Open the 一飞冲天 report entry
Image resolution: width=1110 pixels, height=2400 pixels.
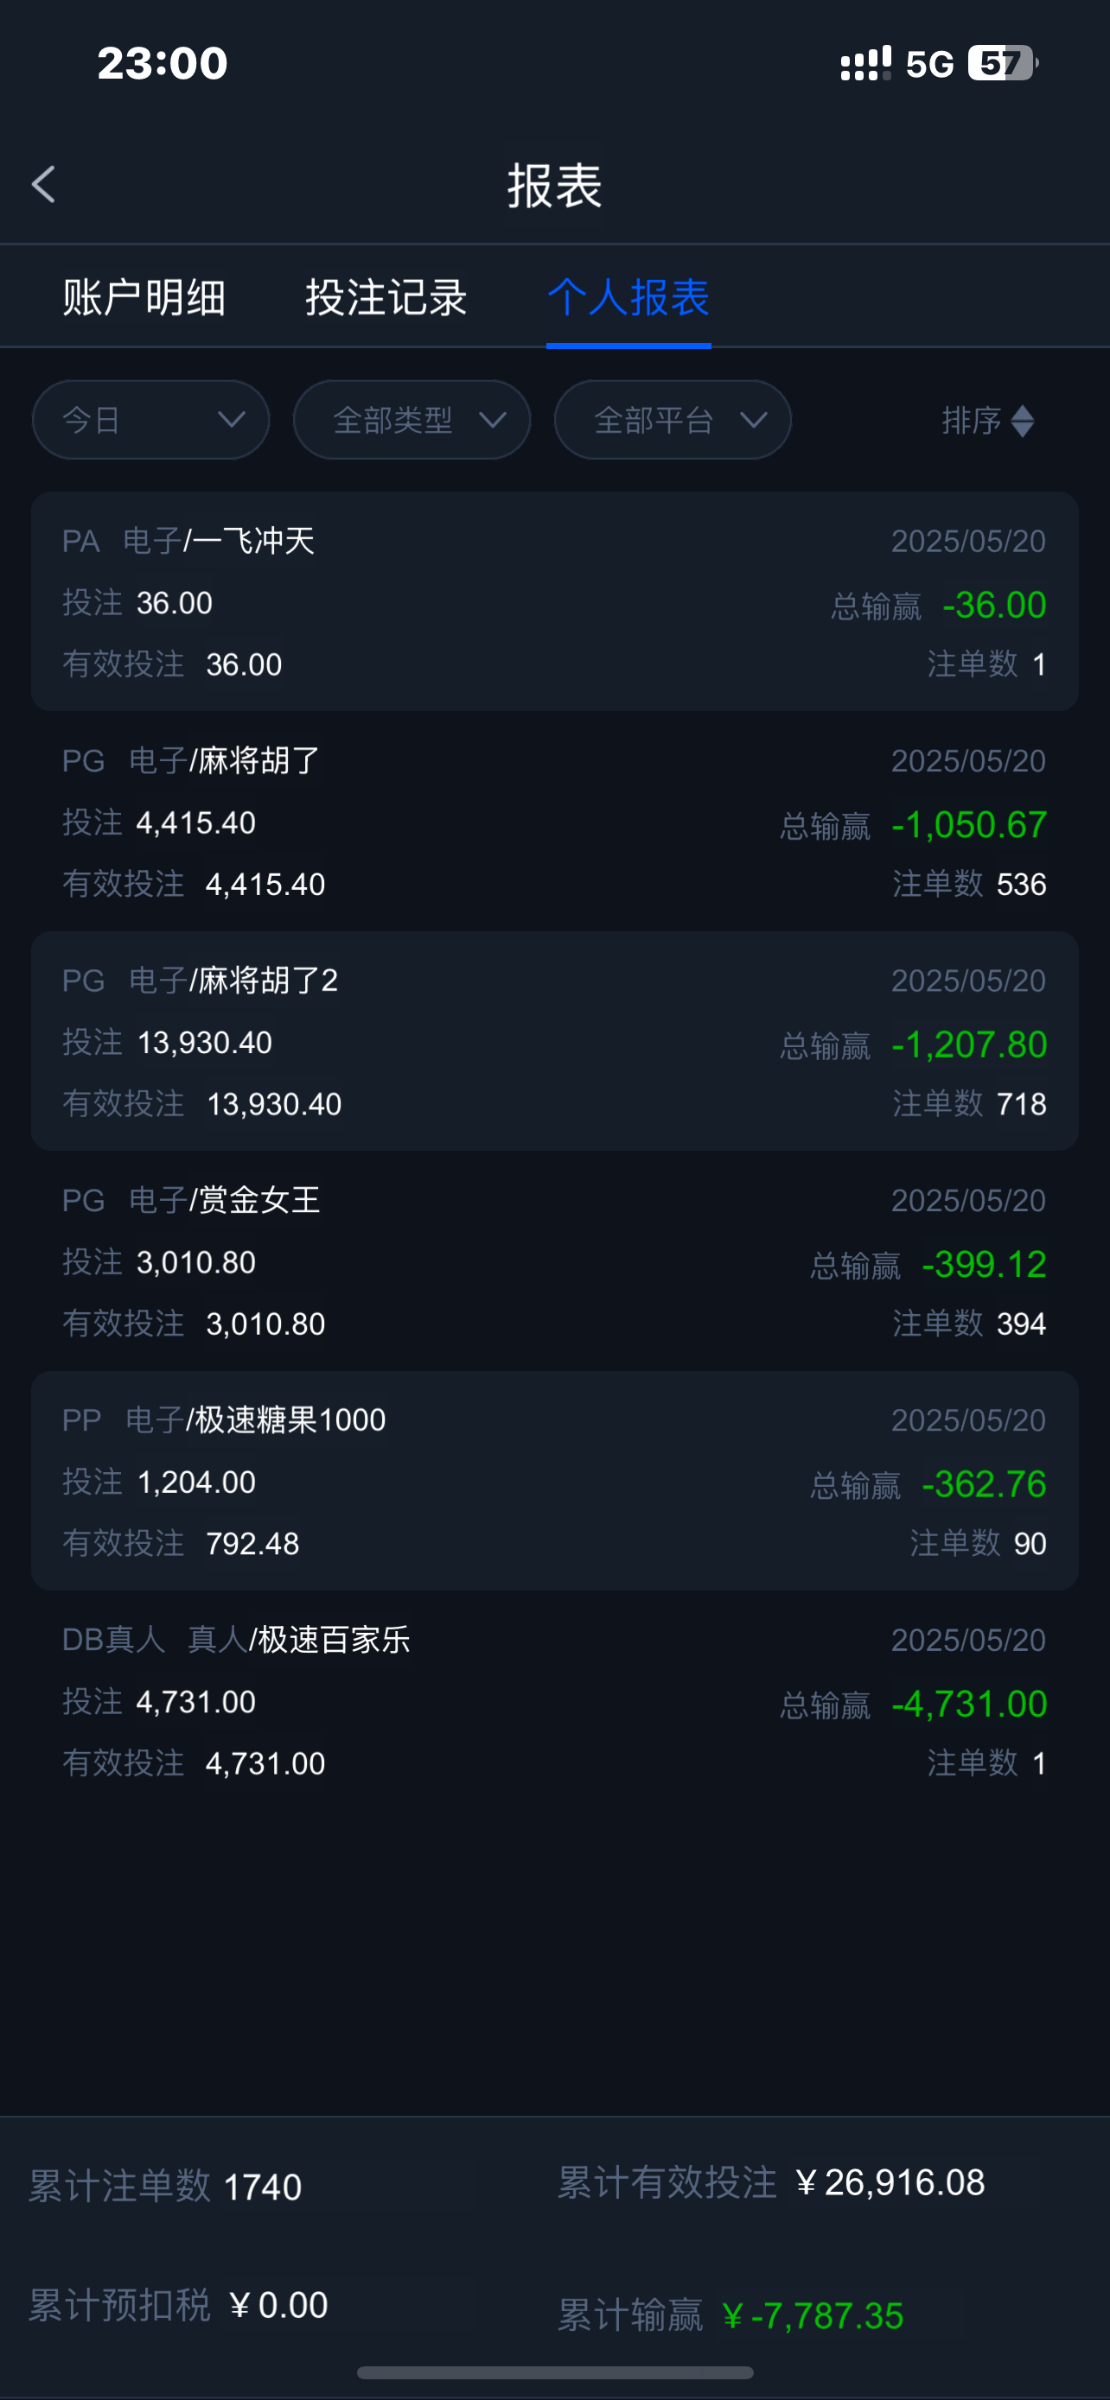point(555,602)
